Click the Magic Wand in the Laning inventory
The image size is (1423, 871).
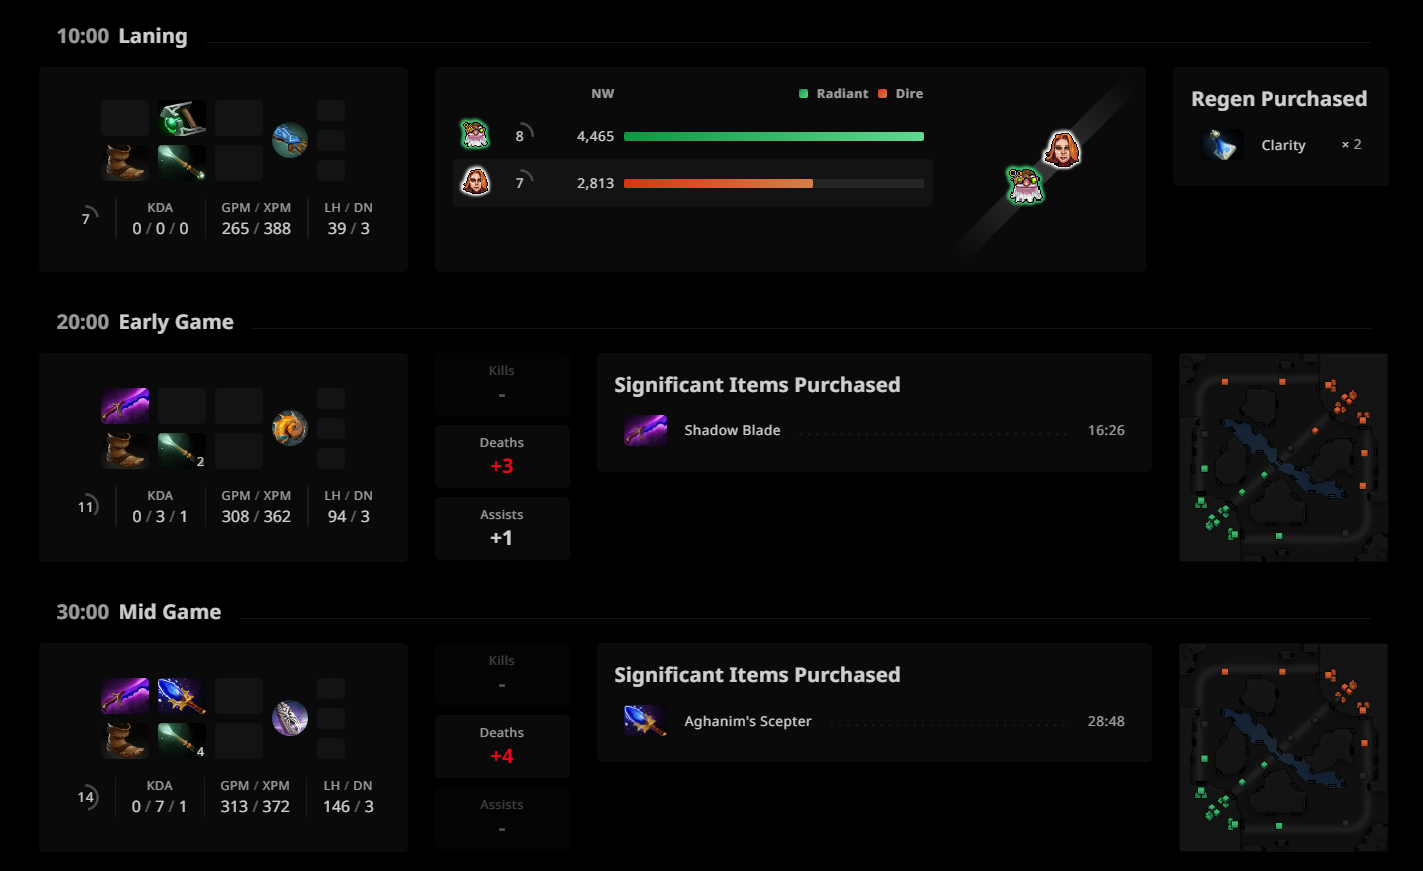point(182,162)
